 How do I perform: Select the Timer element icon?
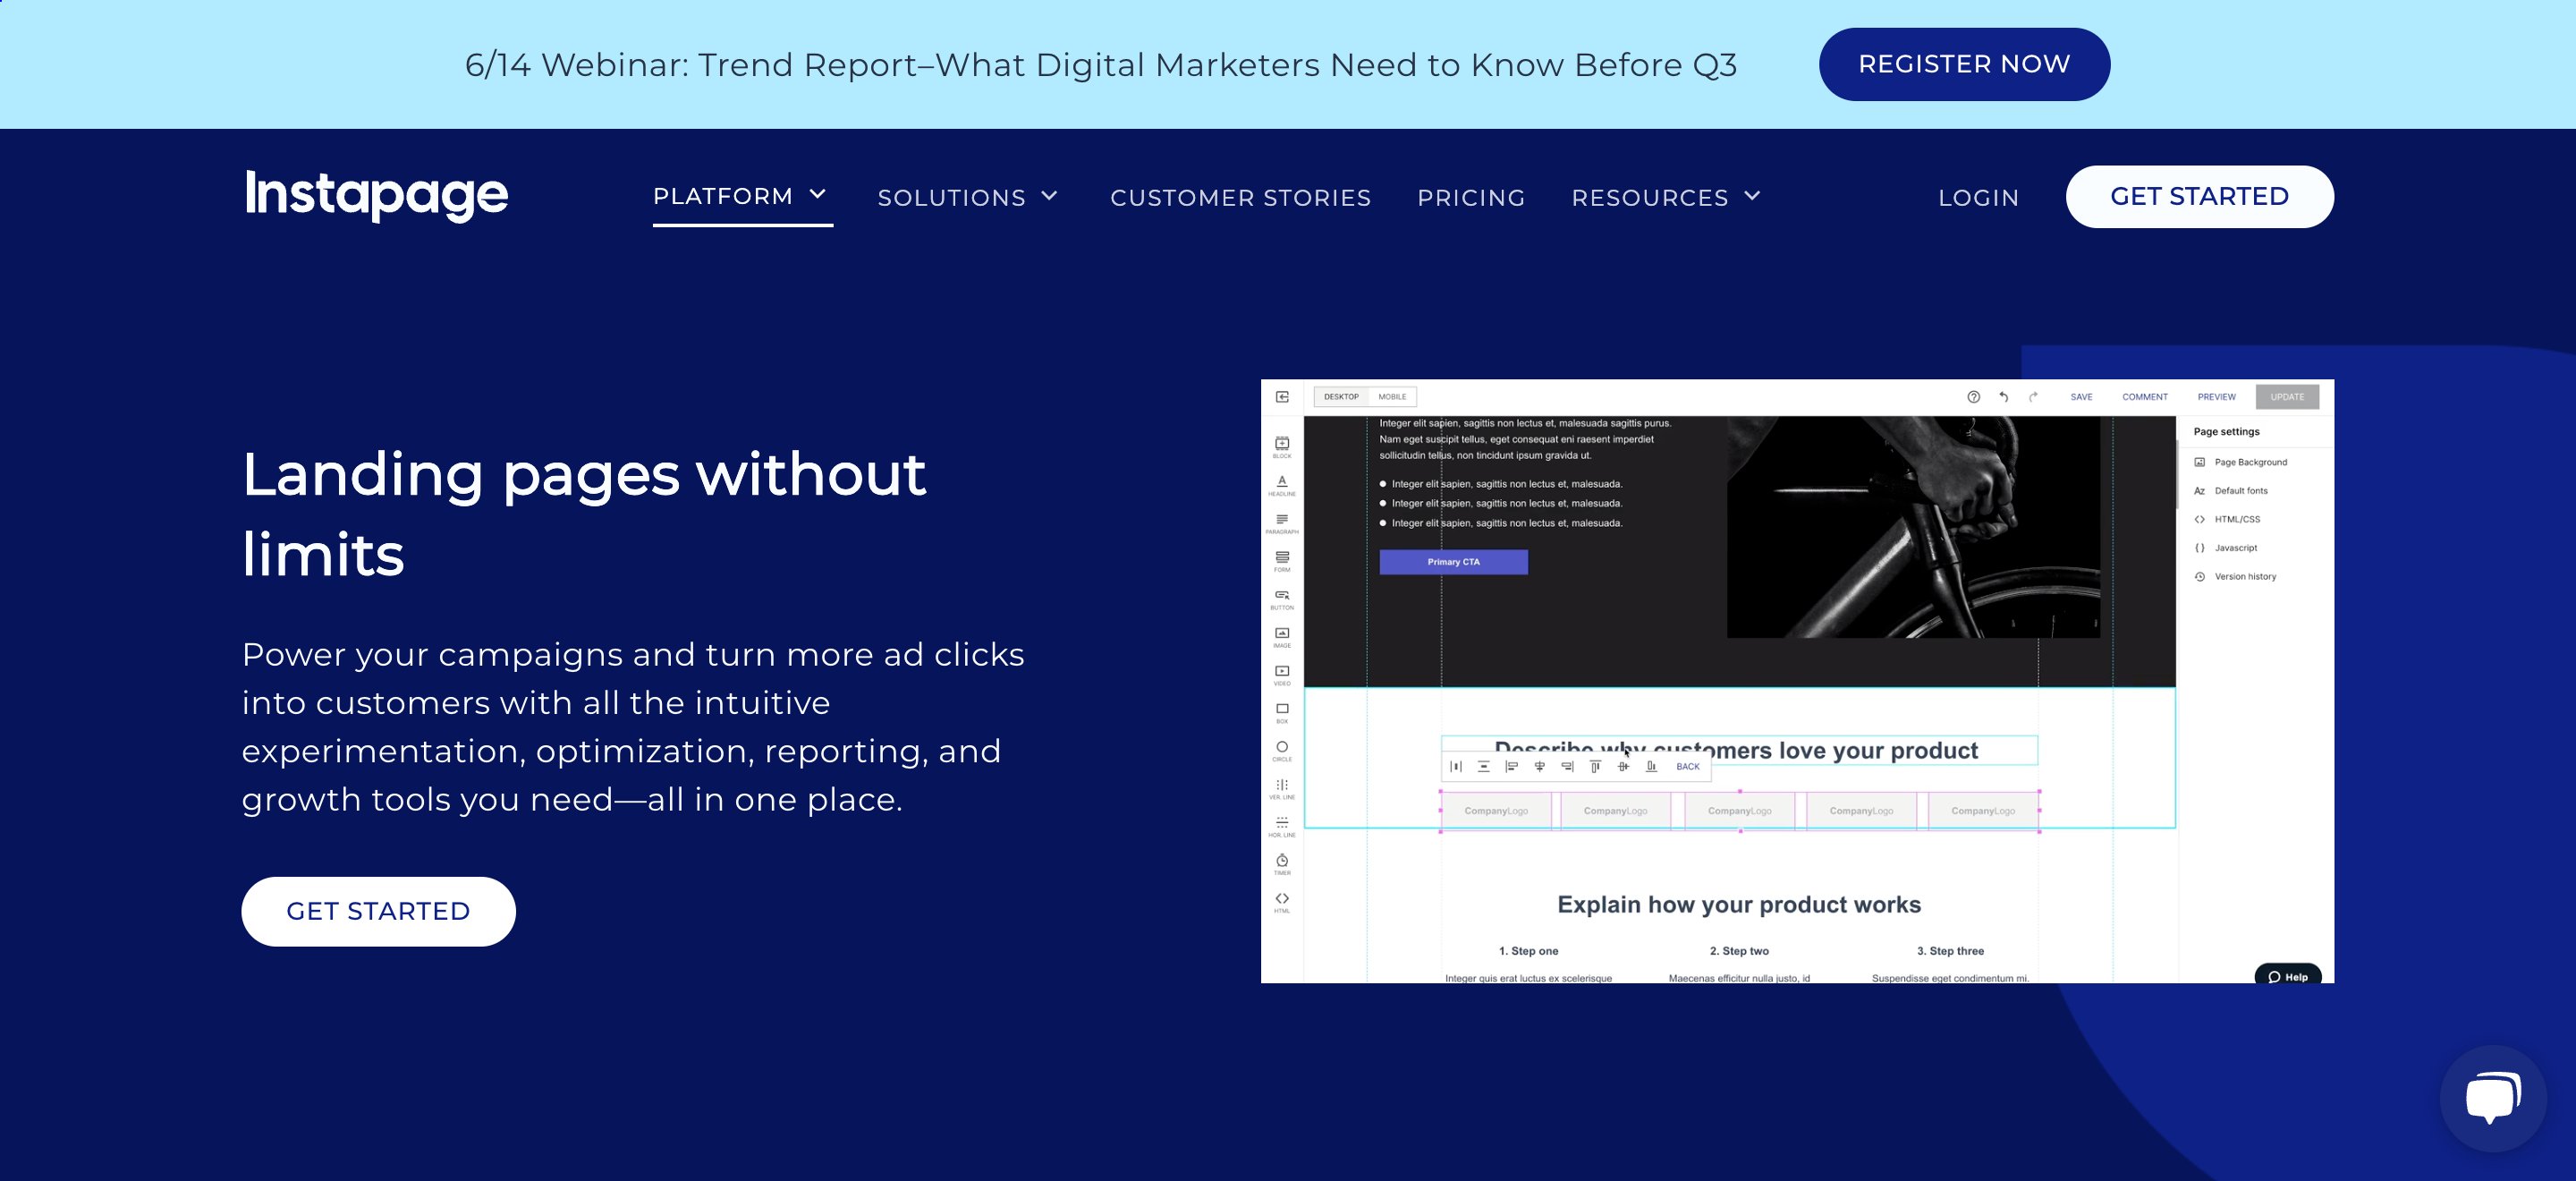pyautogui.click(x=1281, y=864)
